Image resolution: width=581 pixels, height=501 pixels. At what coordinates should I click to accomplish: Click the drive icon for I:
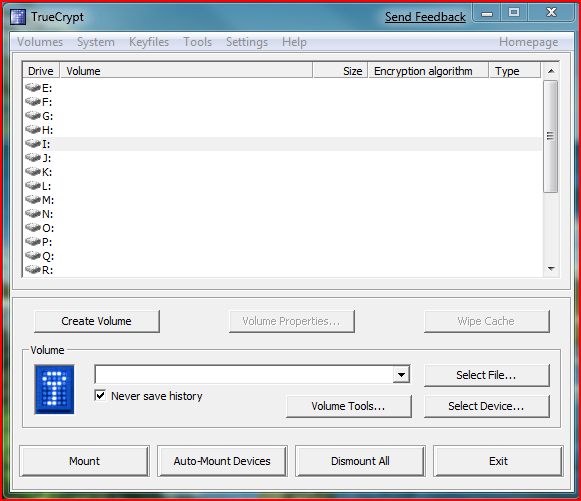tap(33, 144)
